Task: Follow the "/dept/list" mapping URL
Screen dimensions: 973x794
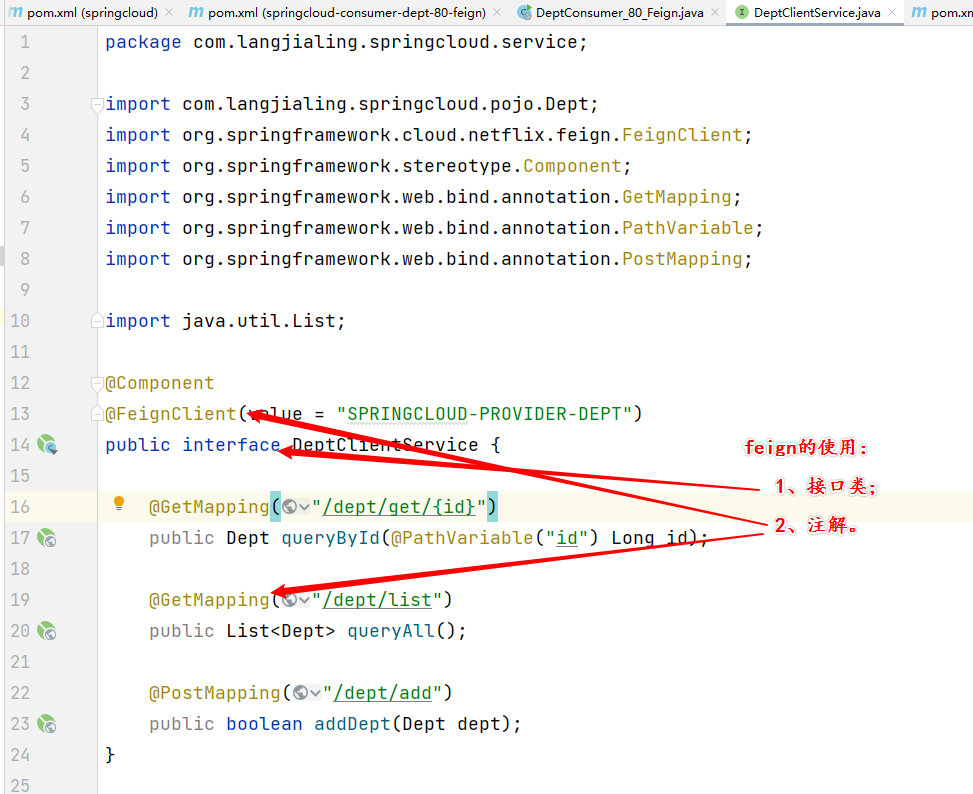Action: click(x=377, y=600)
